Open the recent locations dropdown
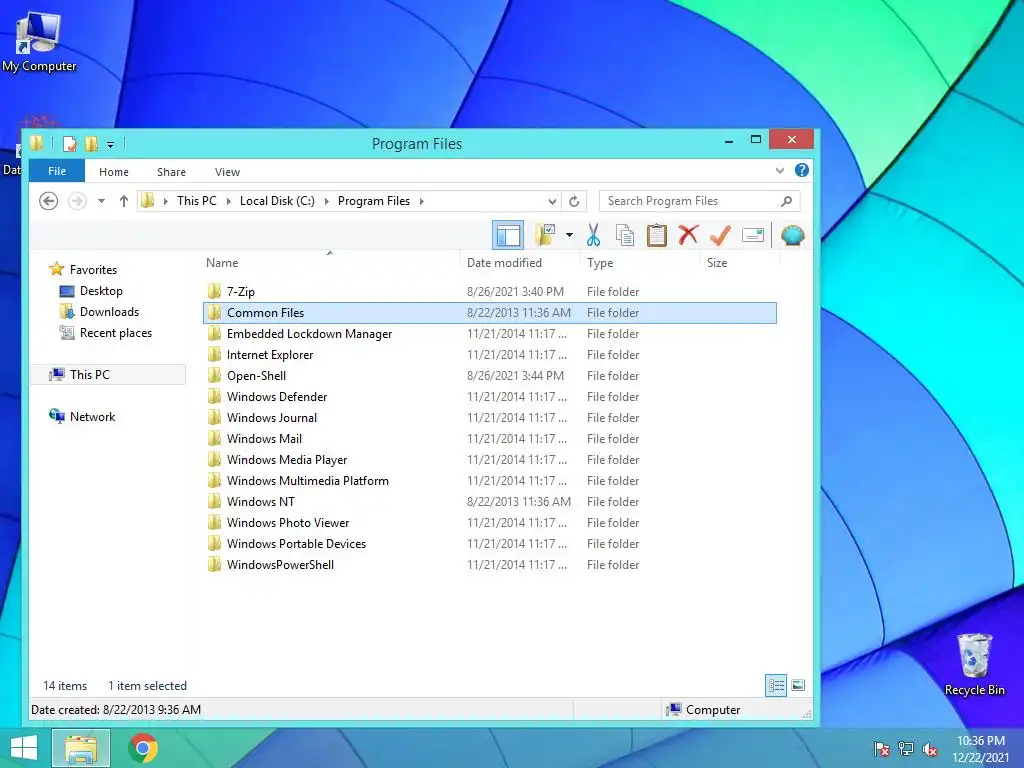This screenshot has height=768, width=1024. [101, 201]
